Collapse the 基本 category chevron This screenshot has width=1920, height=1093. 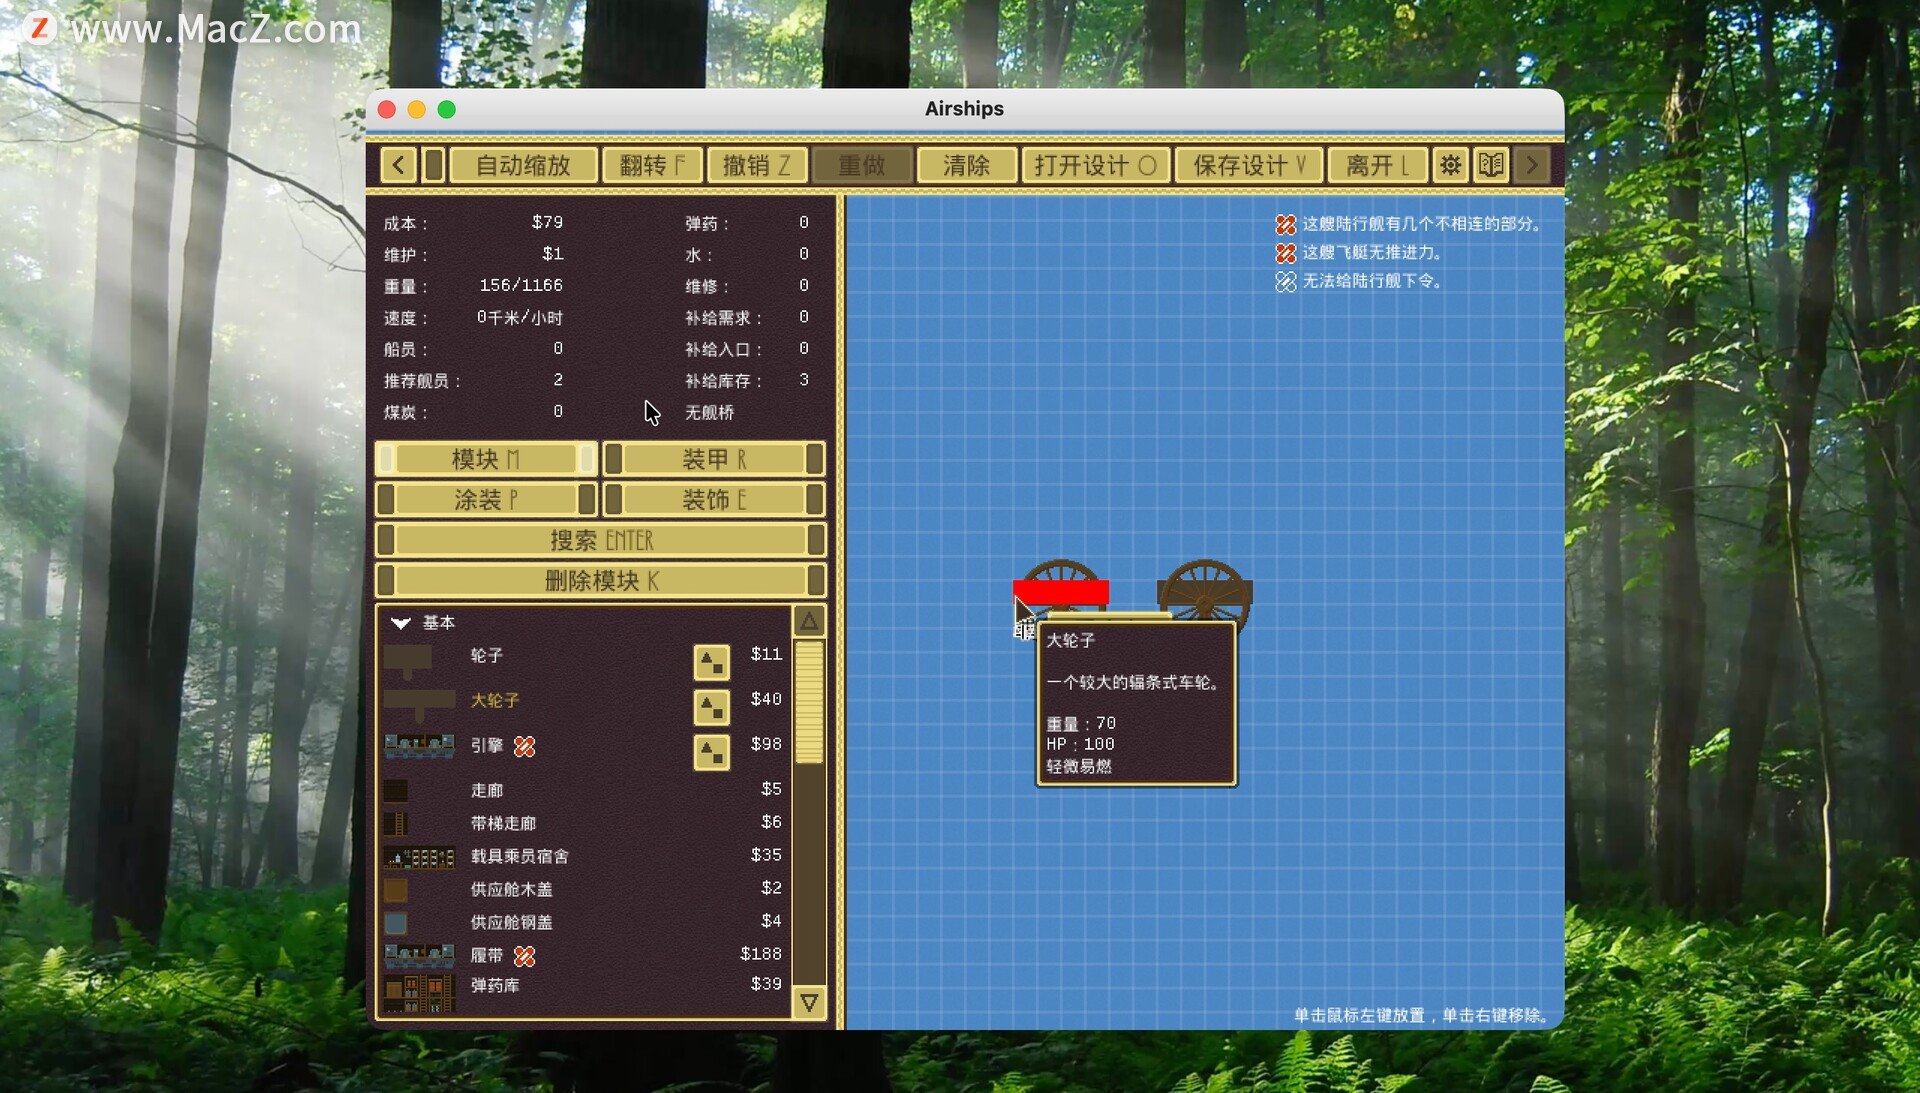(x=401, y=623)
